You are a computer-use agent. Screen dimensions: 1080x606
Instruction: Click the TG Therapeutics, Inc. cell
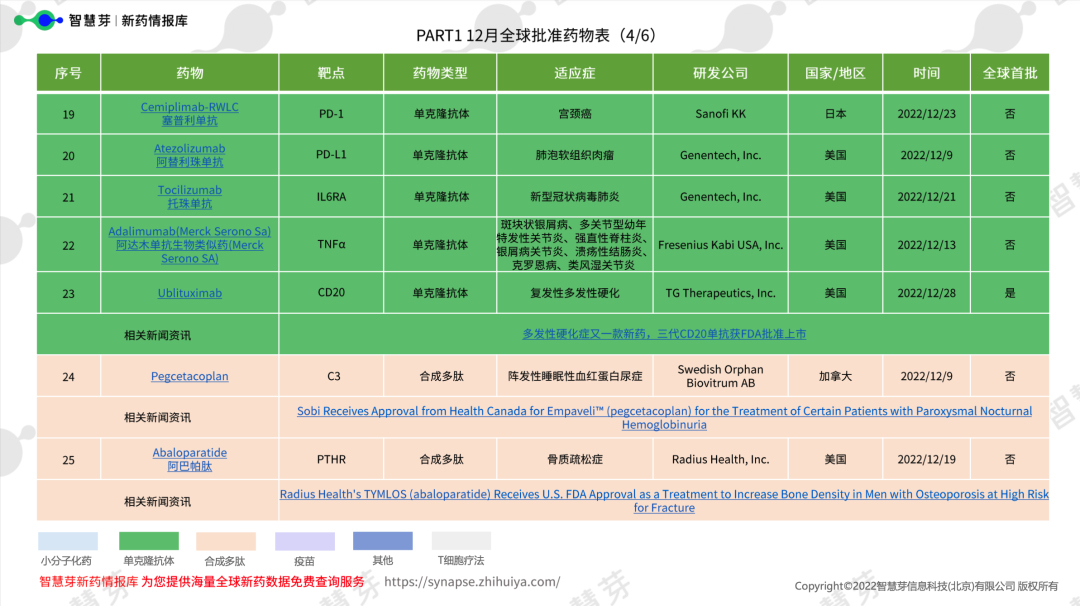click(x=720, y=293)
